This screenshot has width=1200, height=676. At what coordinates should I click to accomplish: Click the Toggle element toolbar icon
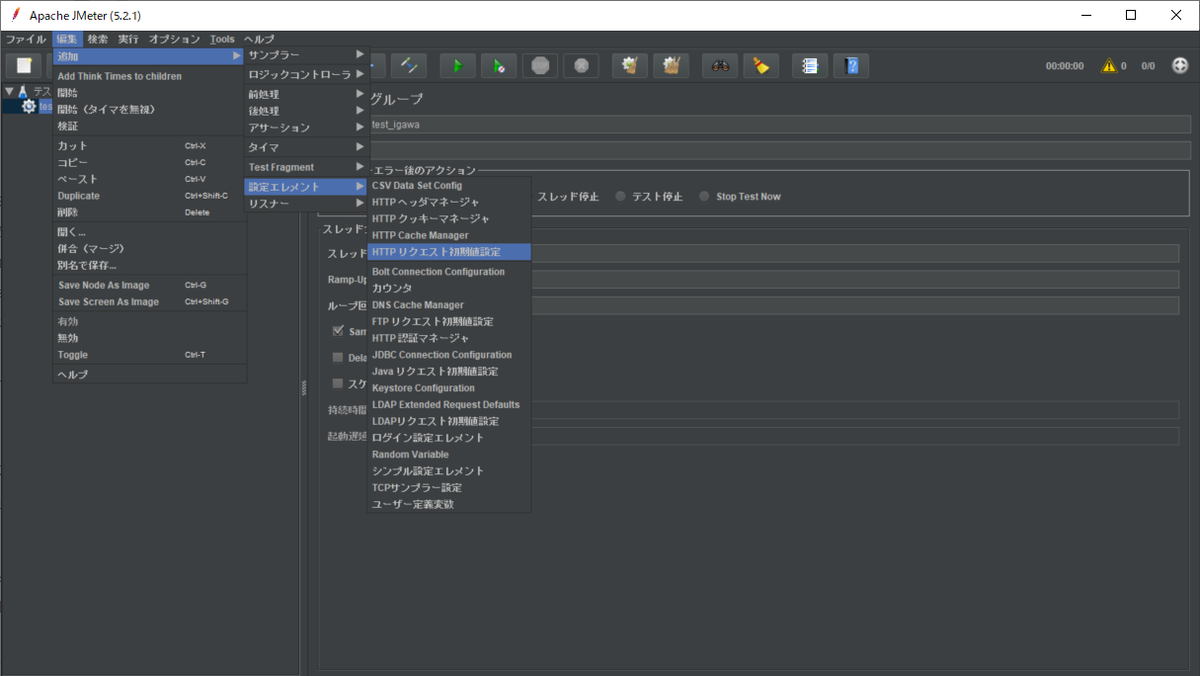pyautogui.click(x=409, y=66)
